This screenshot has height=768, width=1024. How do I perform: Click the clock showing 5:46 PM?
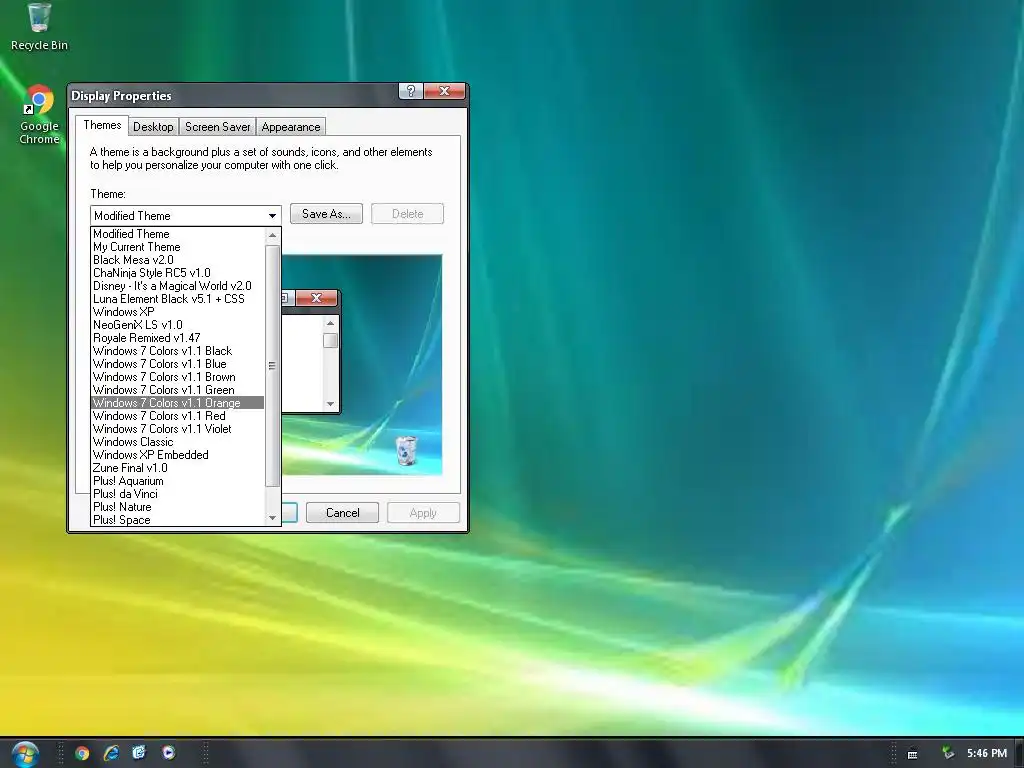tap(987, 753)
